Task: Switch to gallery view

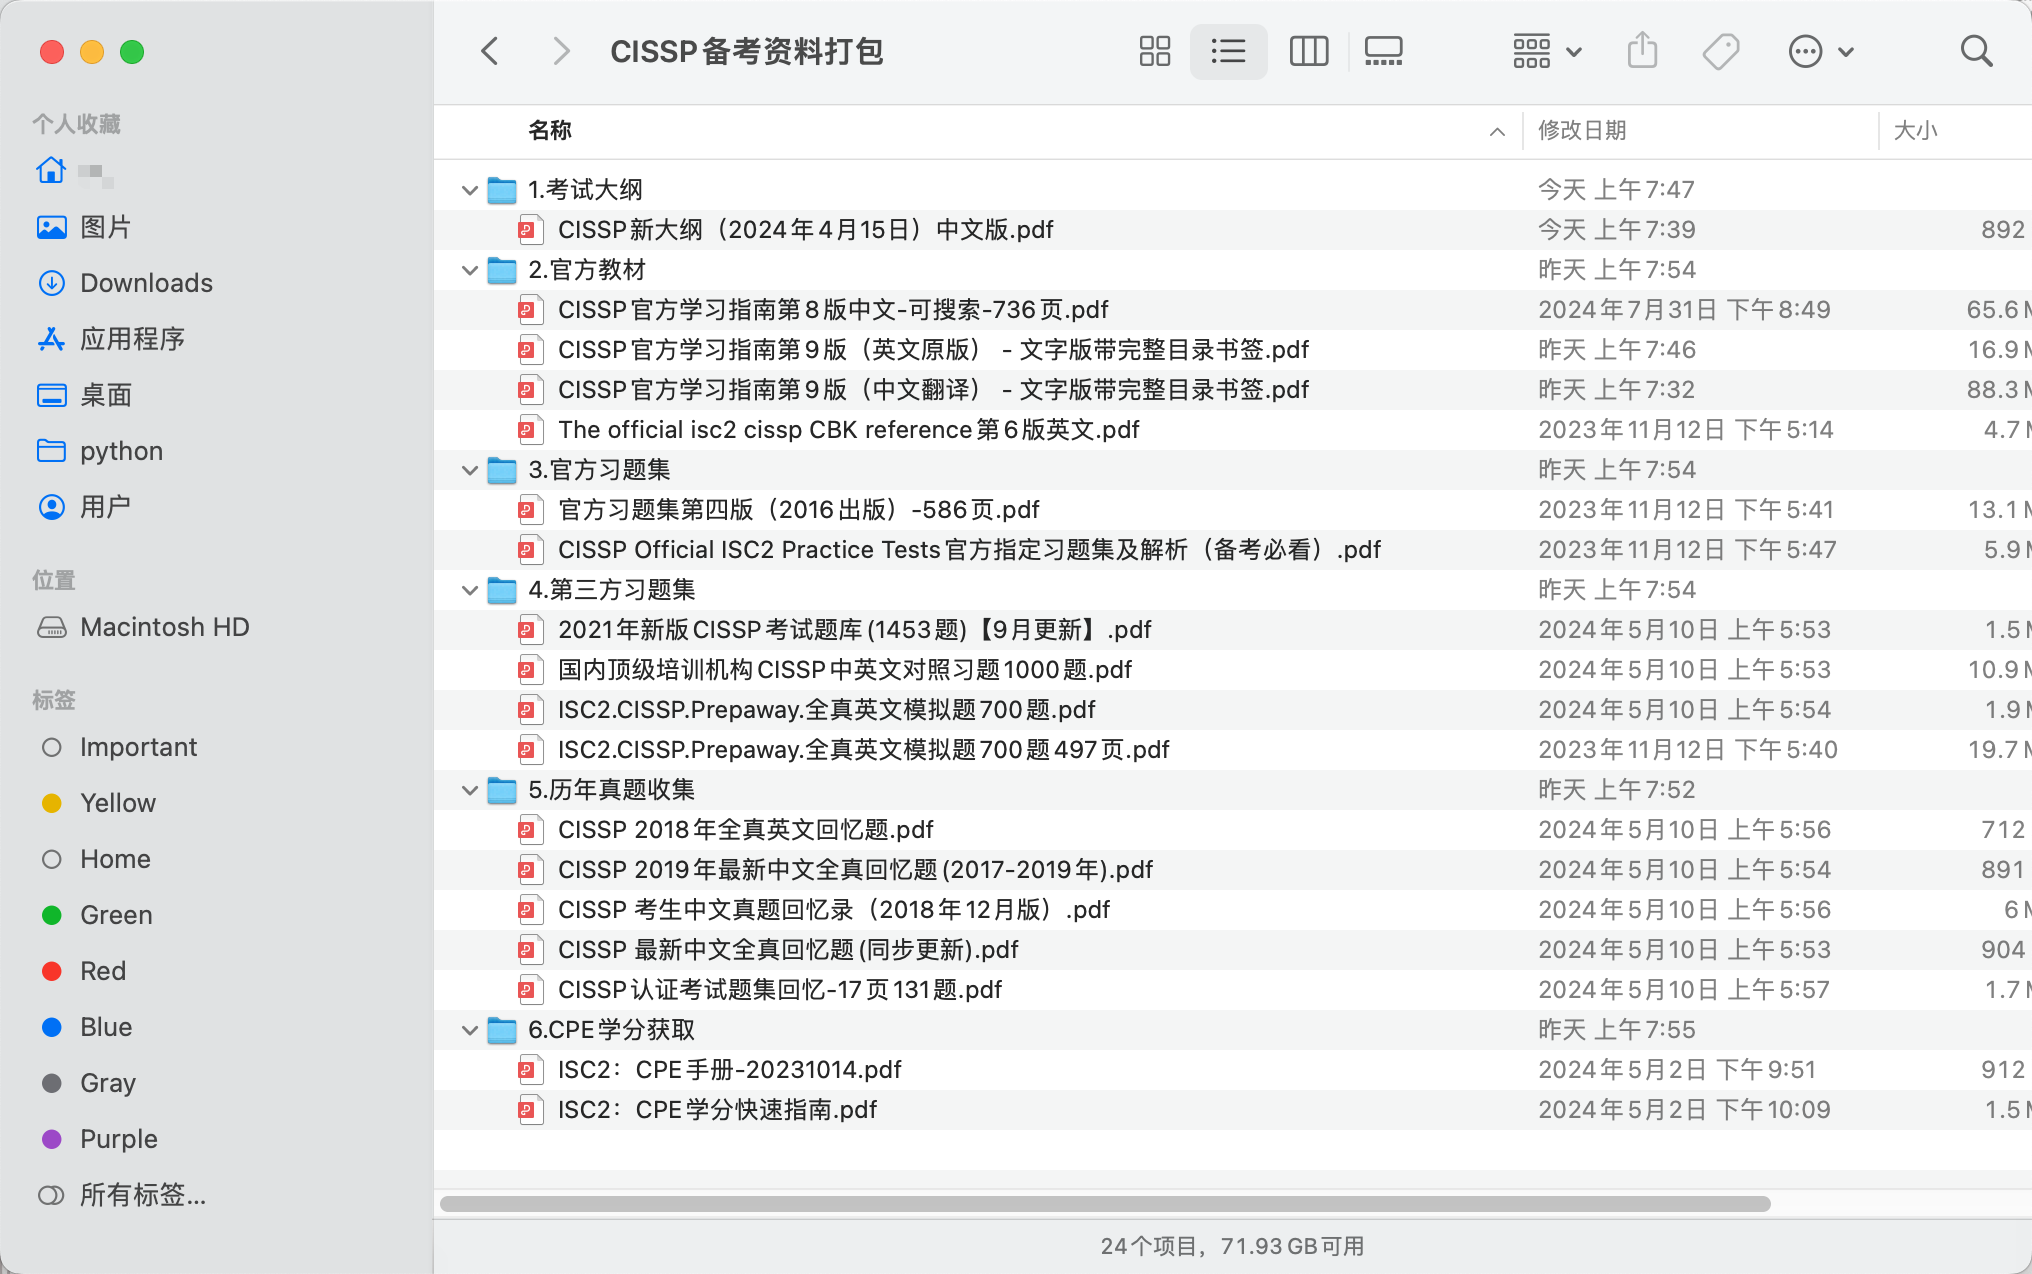Action: [1383, 51]
